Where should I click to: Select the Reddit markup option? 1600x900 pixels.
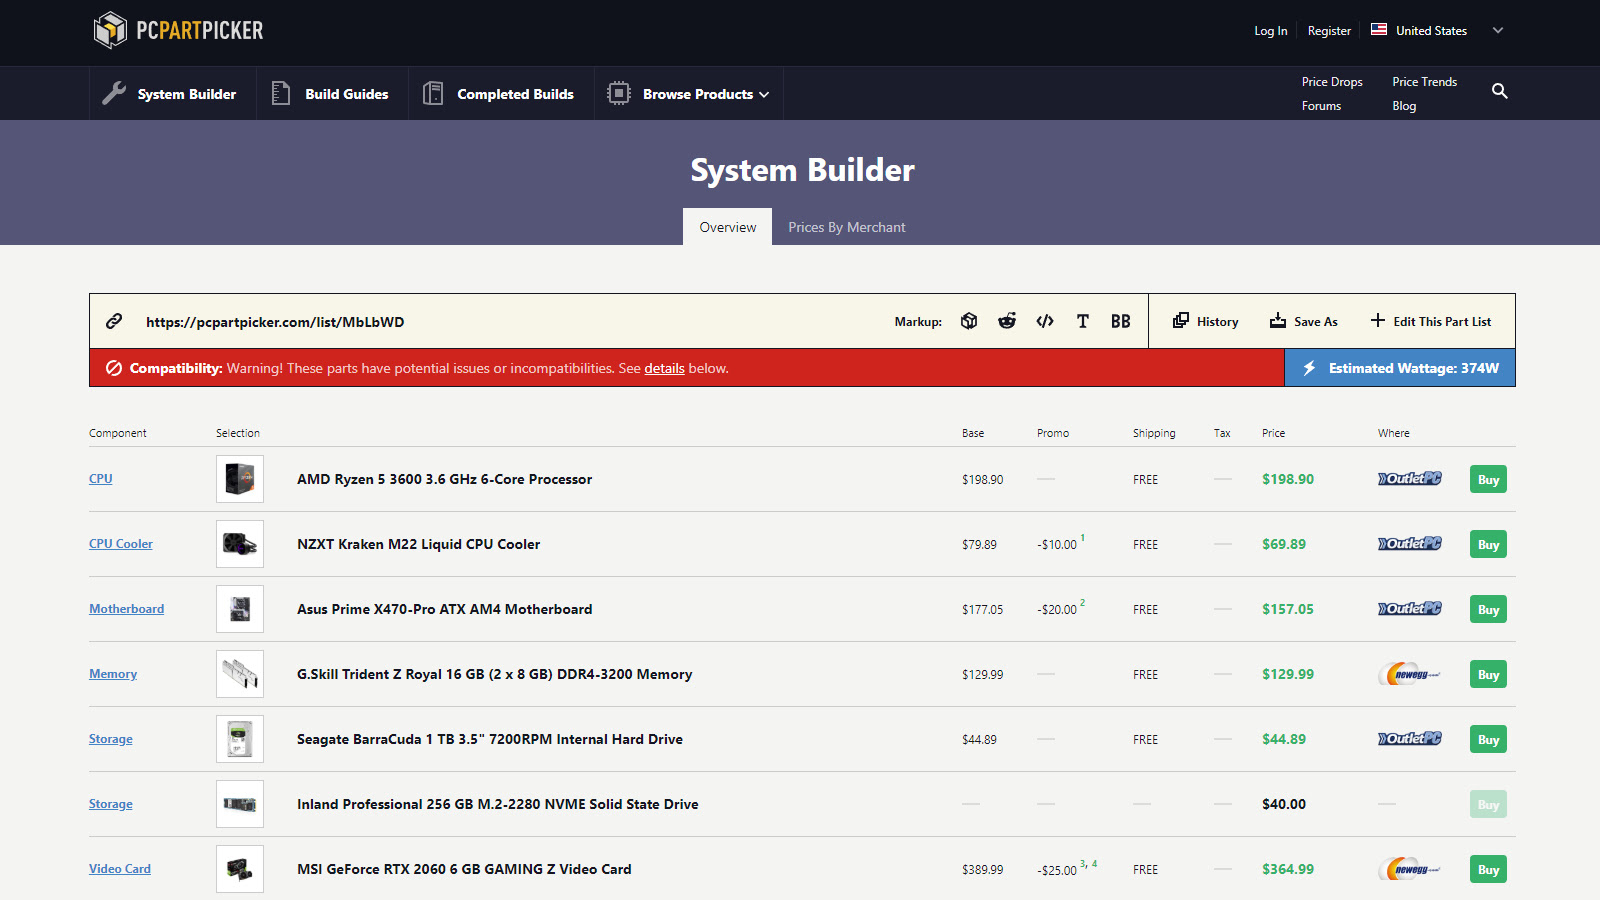(1007, 321)
